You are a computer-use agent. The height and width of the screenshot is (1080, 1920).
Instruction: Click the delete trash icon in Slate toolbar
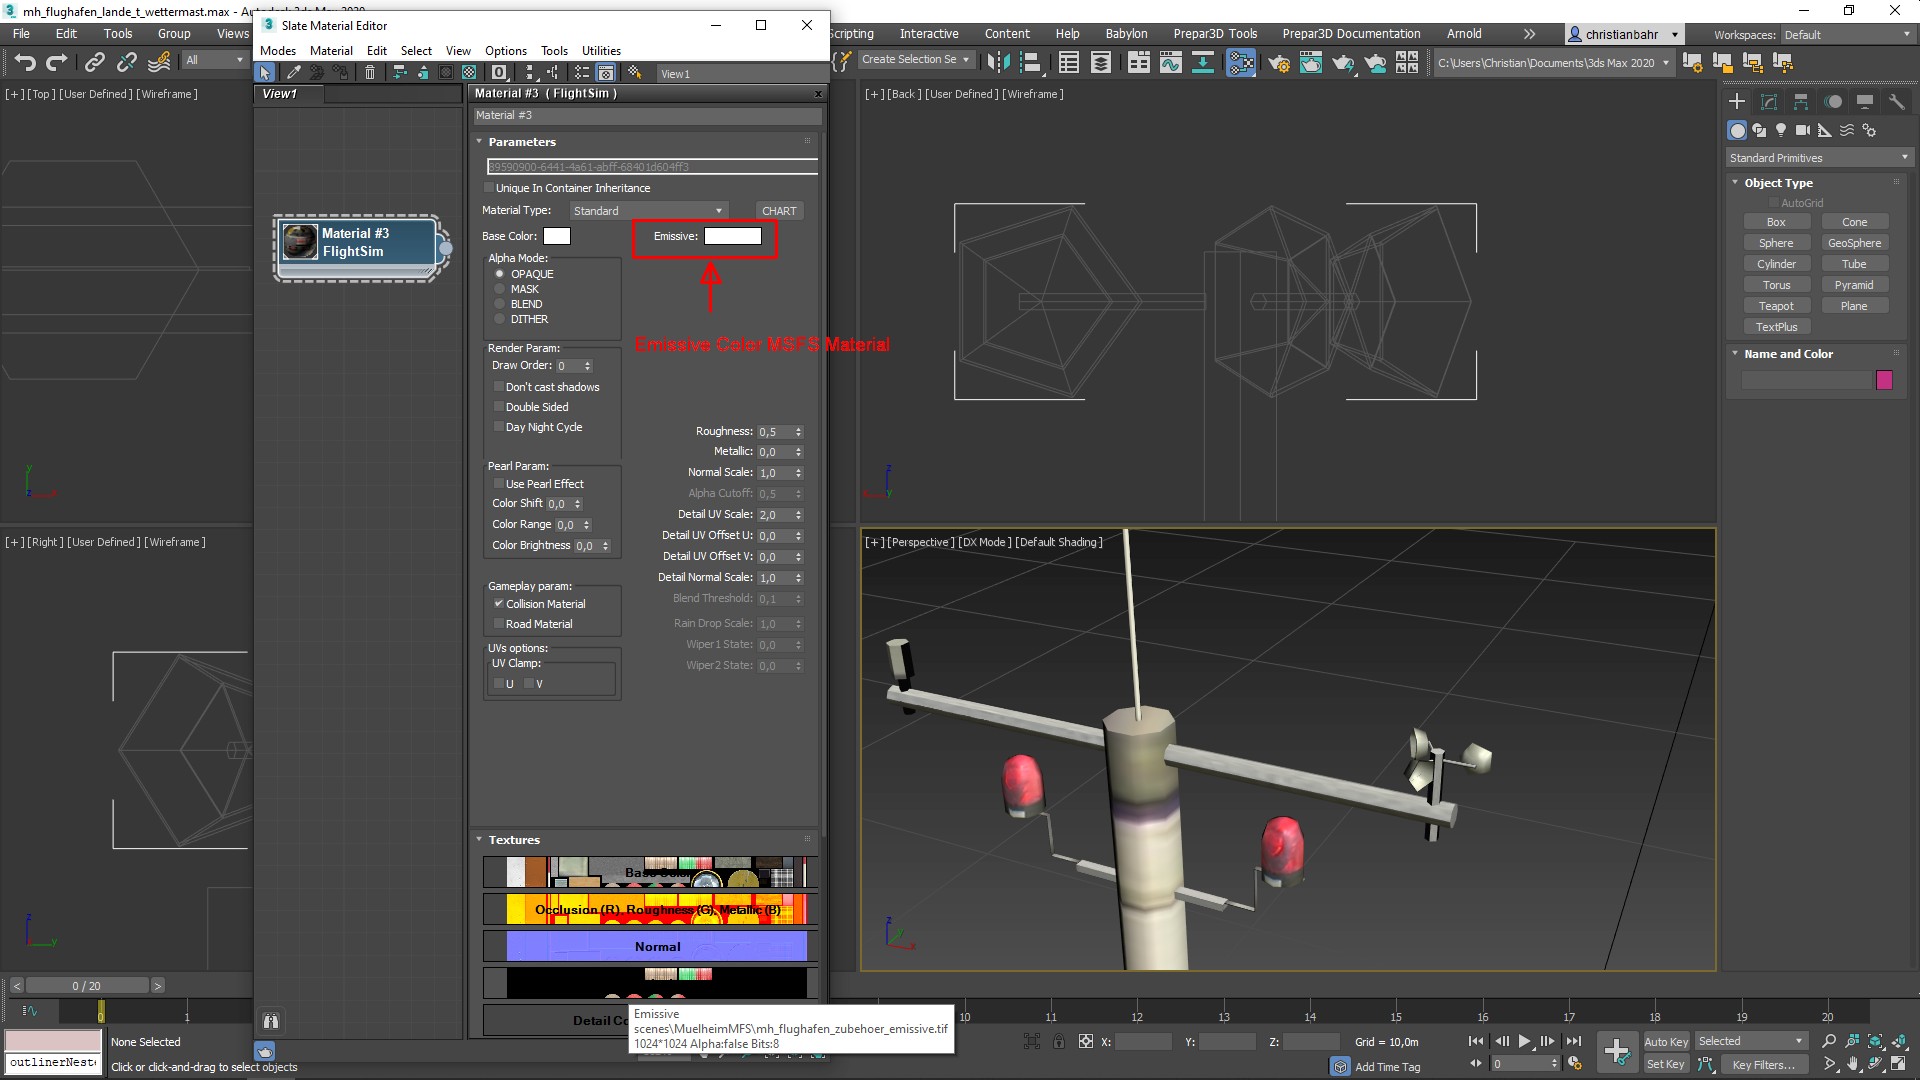[x=370, y=72]
